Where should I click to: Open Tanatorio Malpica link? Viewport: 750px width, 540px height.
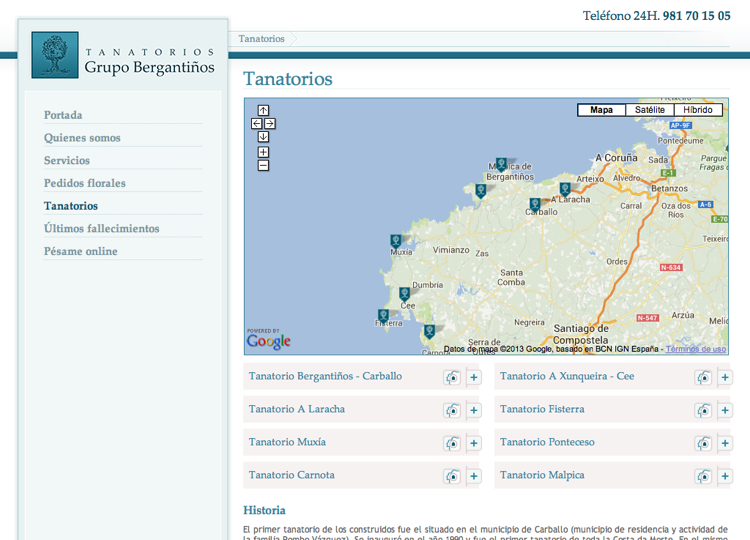(542, 475)
